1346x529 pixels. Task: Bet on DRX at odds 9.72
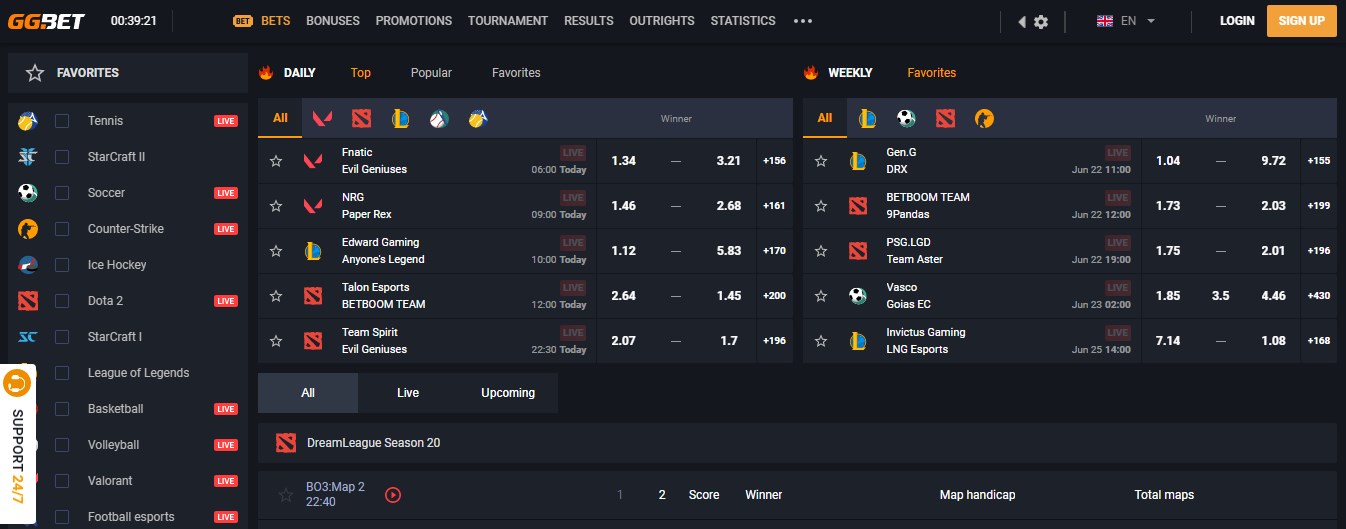click(1274, 161)
